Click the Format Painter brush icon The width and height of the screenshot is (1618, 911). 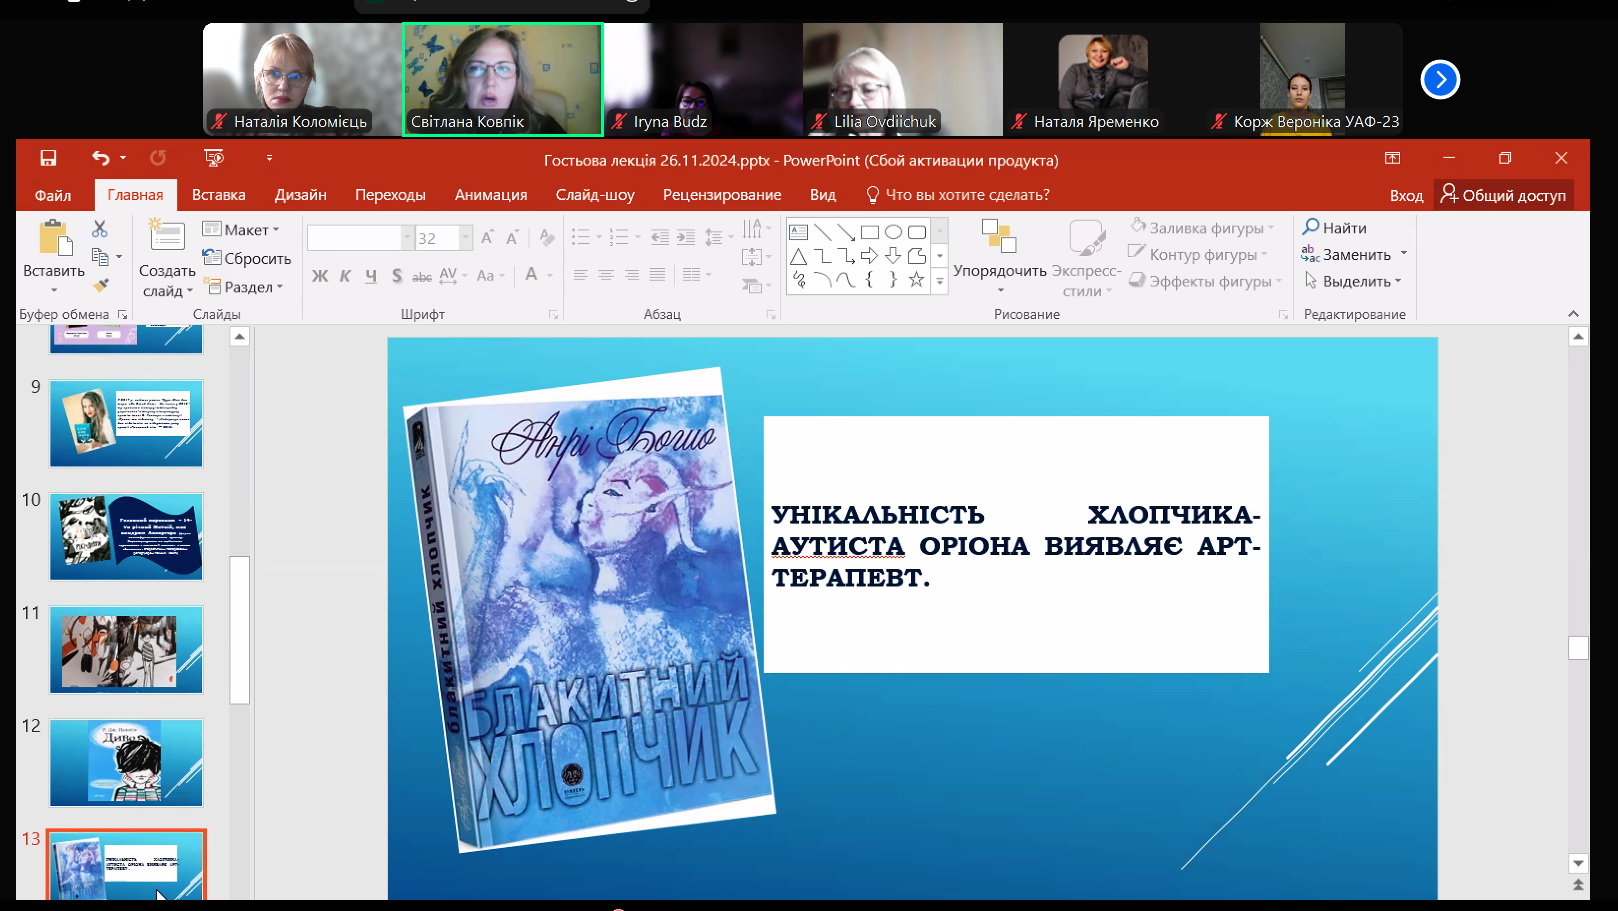tap(100, 285)
